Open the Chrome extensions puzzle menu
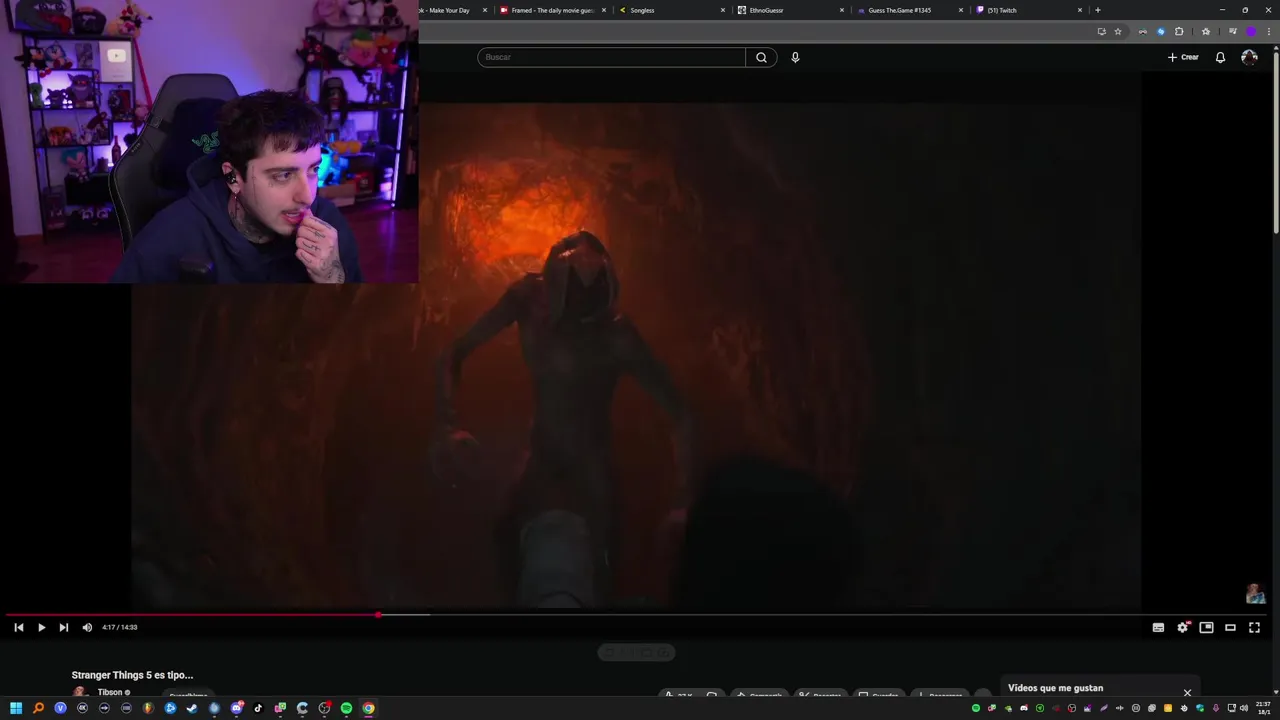This screenshot has height=720, width=1280. [1179, 31]
